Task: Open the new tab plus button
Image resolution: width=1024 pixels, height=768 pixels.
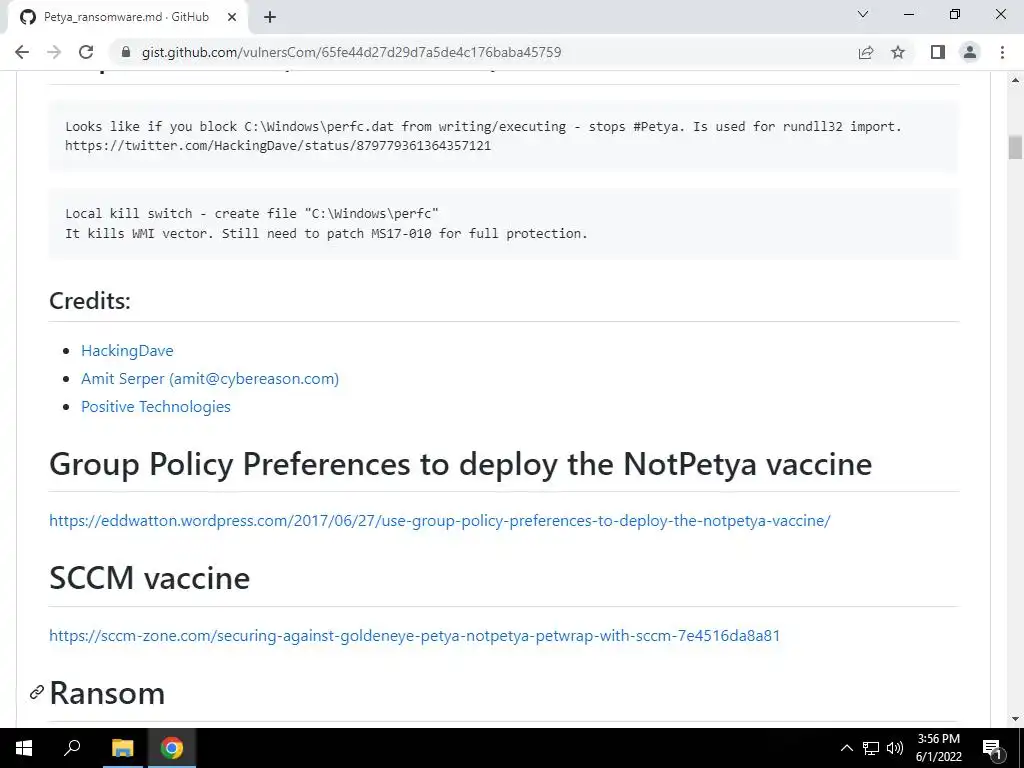Action: pyautogui.click(x=270, y=16)
